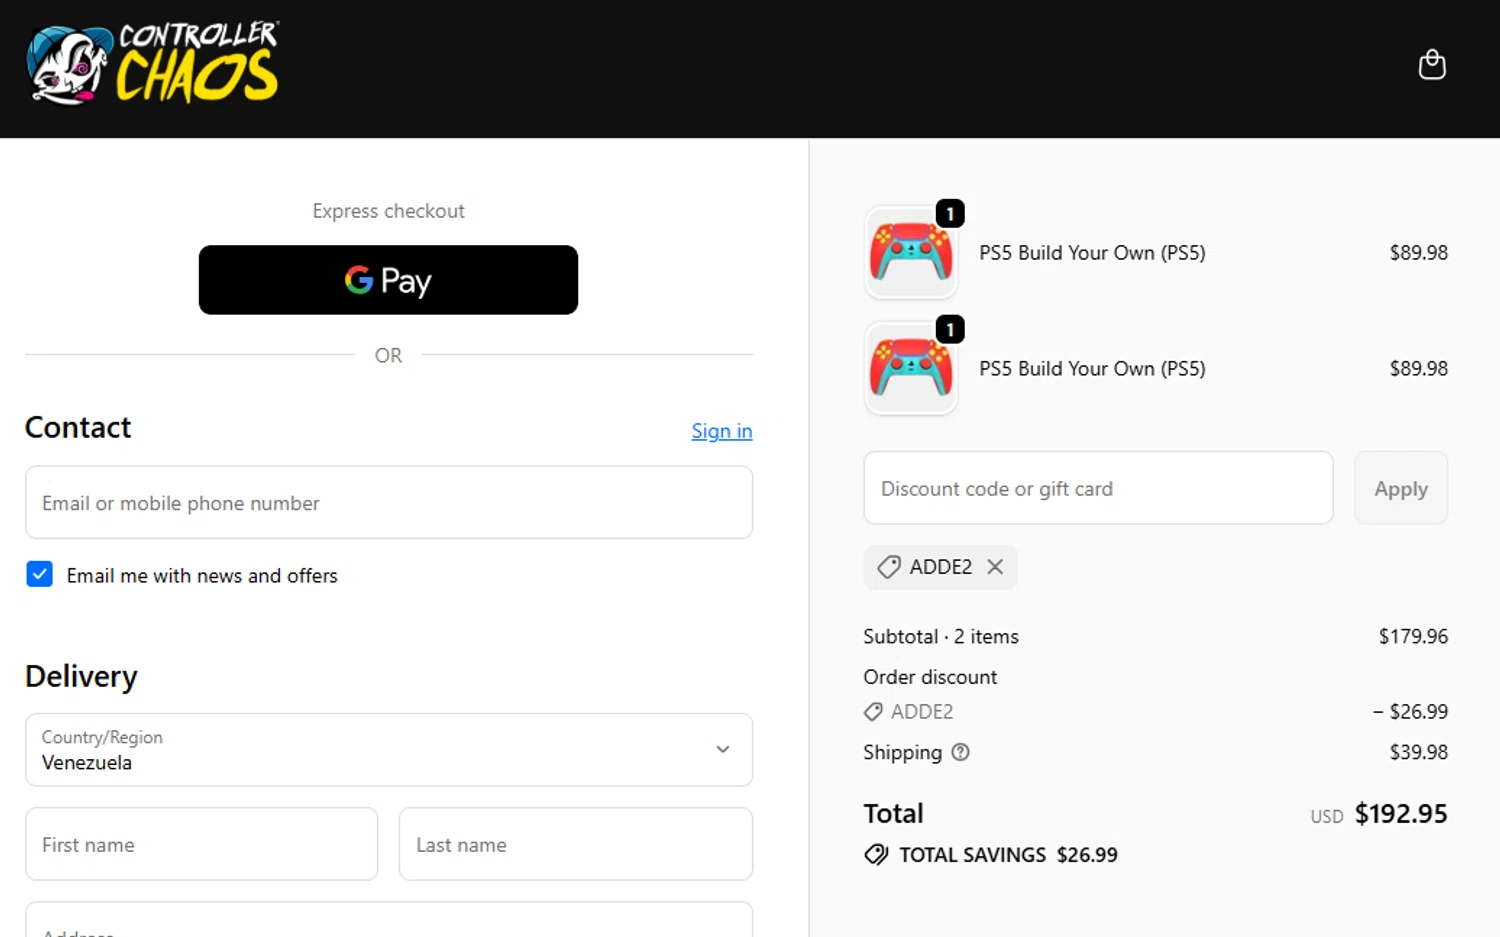The width and height of the screenshot is (1500, 937).
Task: Click the Order discount label
Action: tap(930, 677)
